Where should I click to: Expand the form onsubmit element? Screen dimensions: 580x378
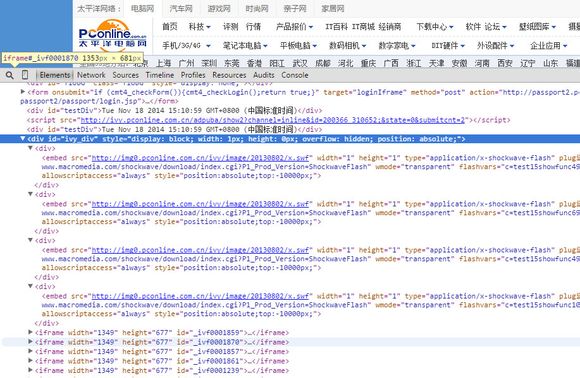click(23, 92)
